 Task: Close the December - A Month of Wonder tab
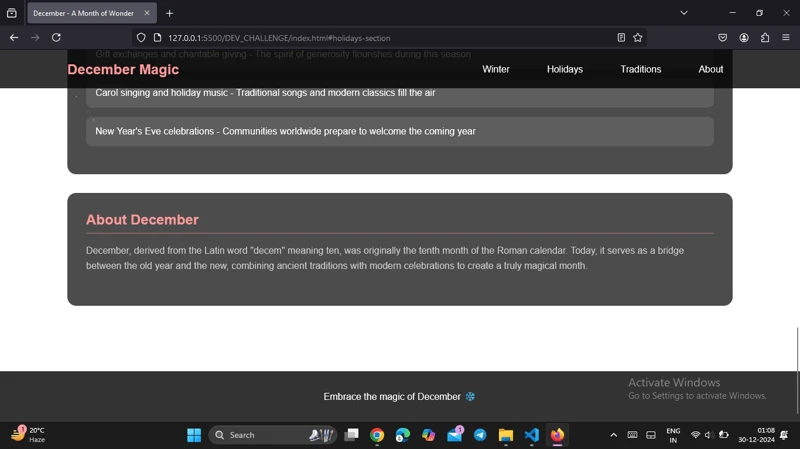147,14
